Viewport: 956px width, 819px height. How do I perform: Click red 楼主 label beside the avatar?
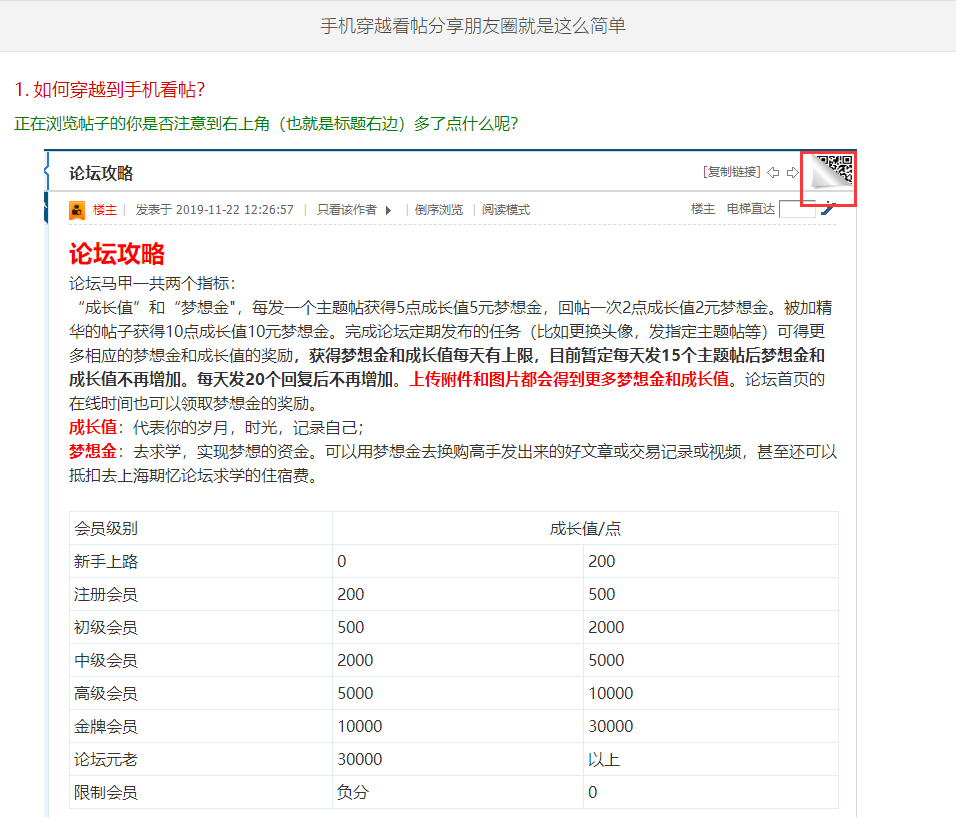(104, 210)
